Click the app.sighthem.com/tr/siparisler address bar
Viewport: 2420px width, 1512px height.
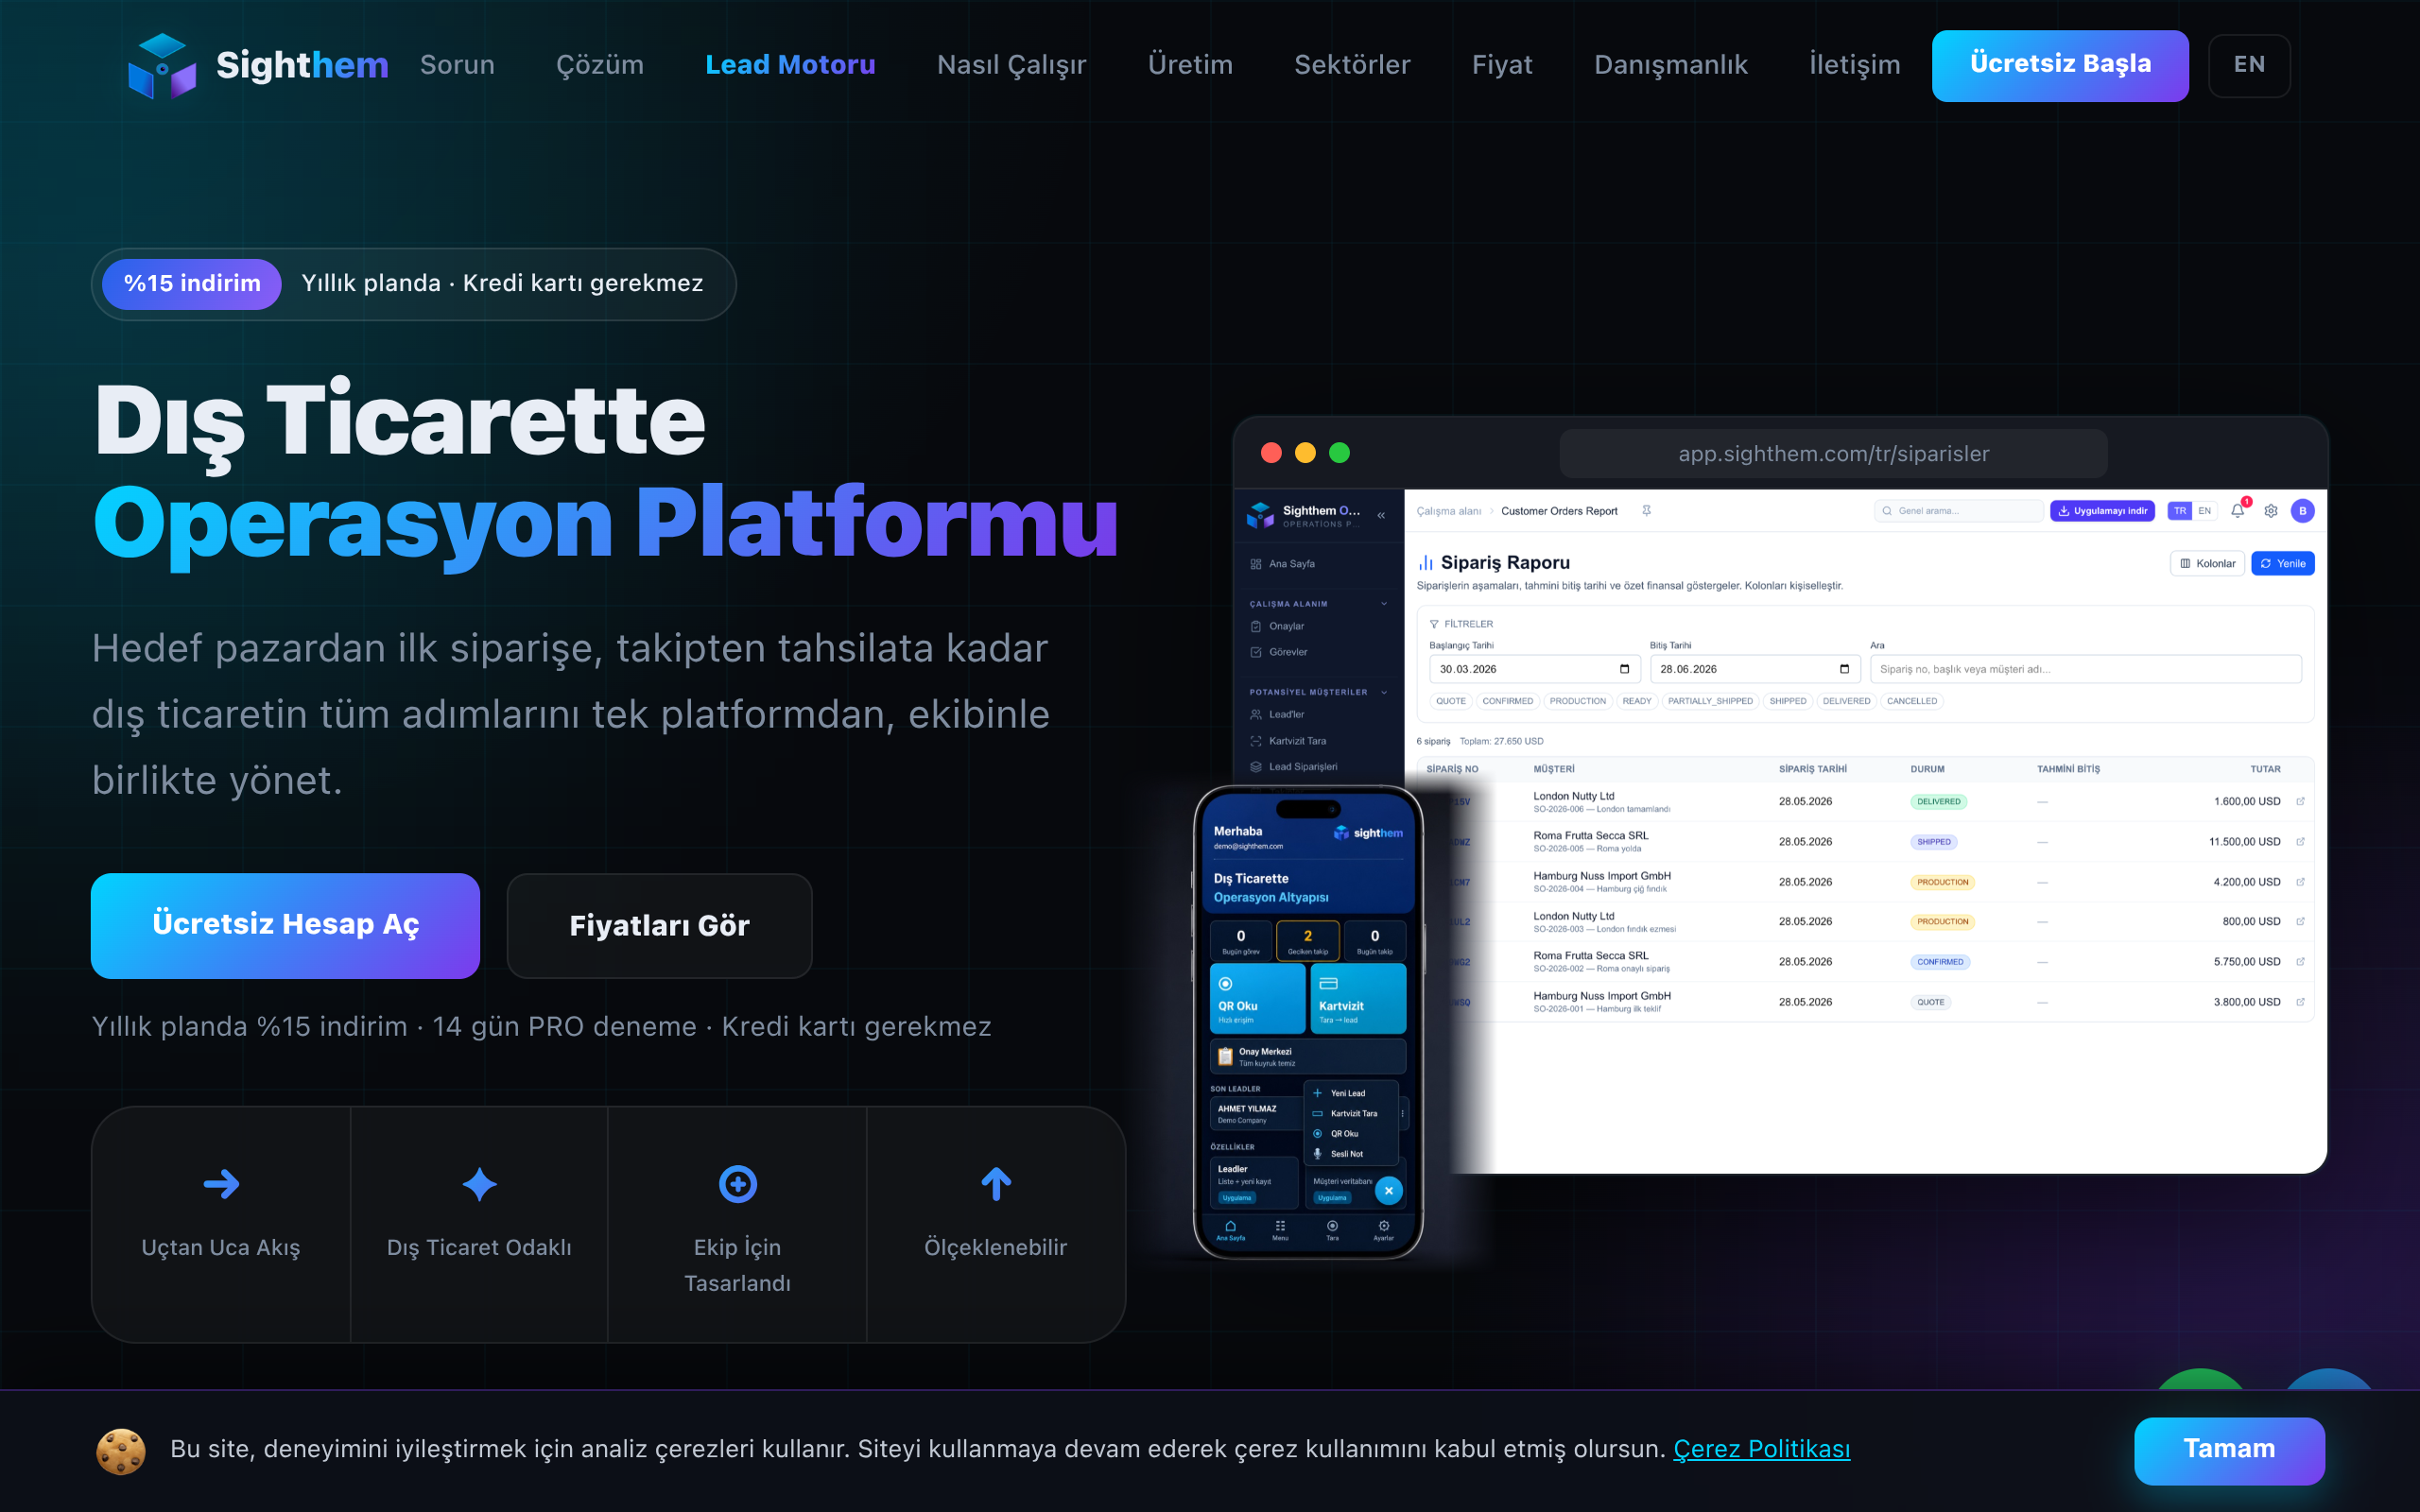(x=1833, y=454)
